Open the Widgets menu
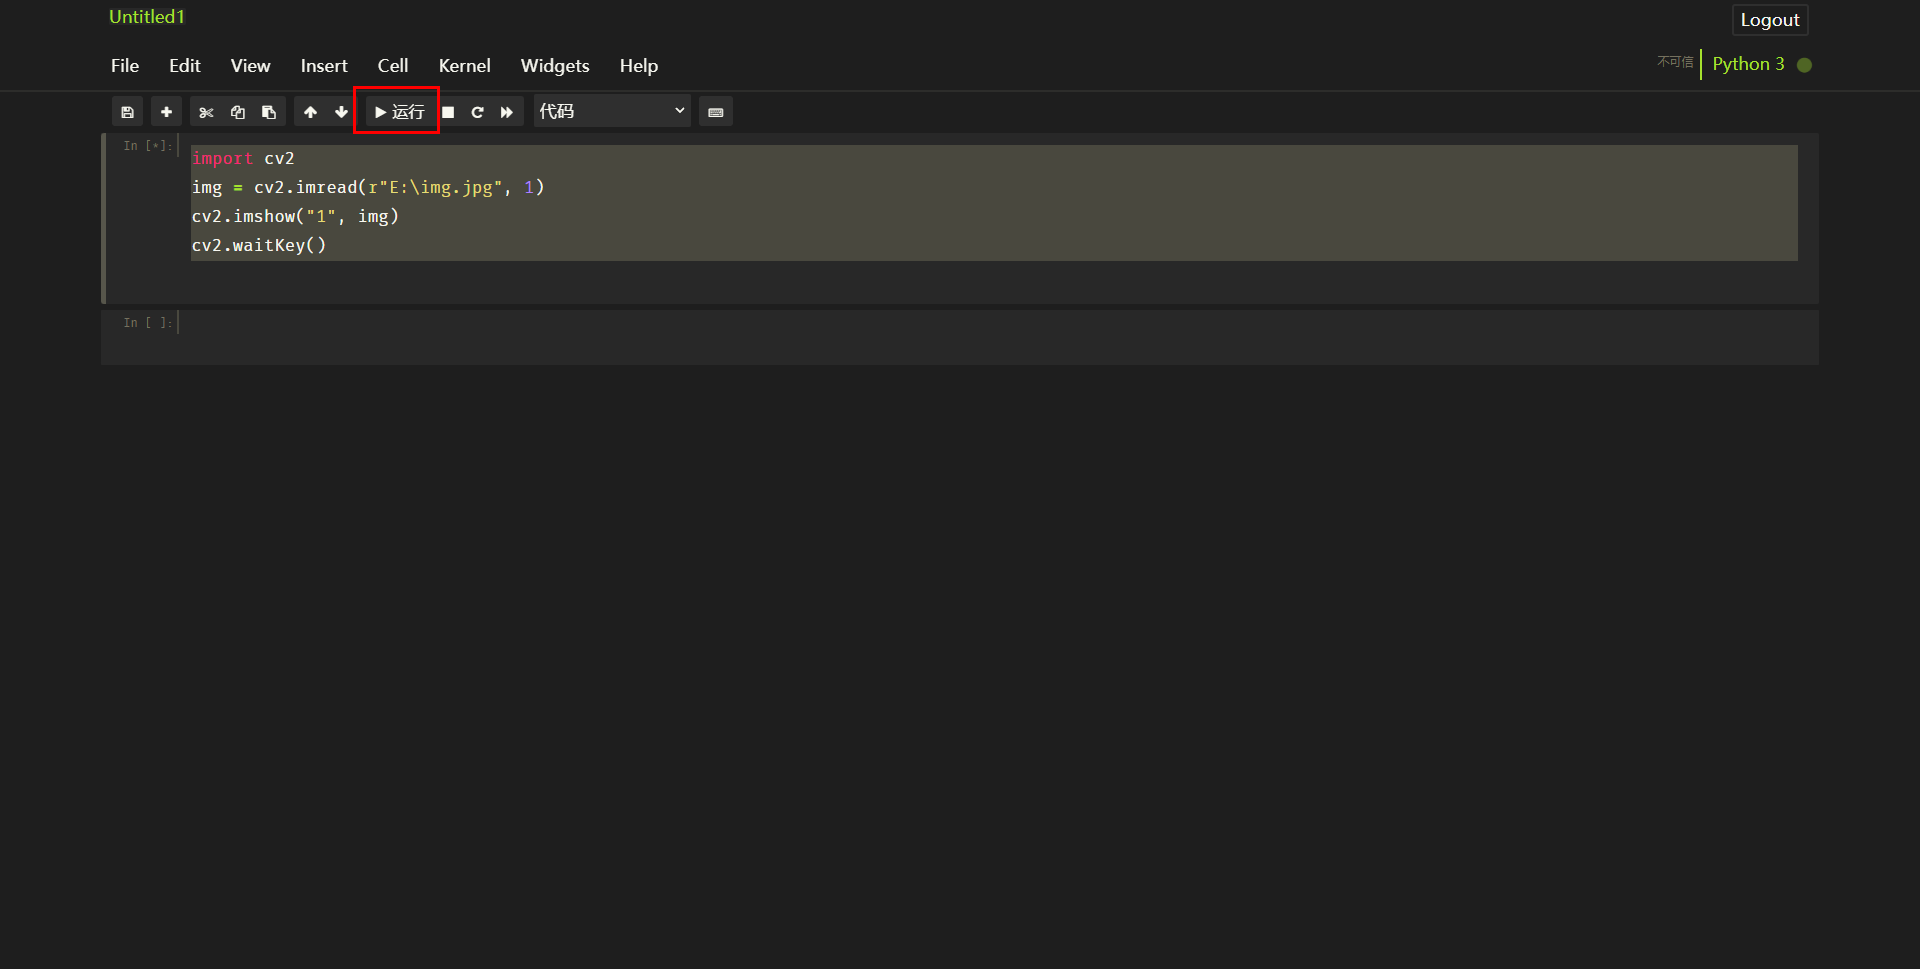Image resolution: width=1920 pixels, height=969 pixels. coord(555,66)
